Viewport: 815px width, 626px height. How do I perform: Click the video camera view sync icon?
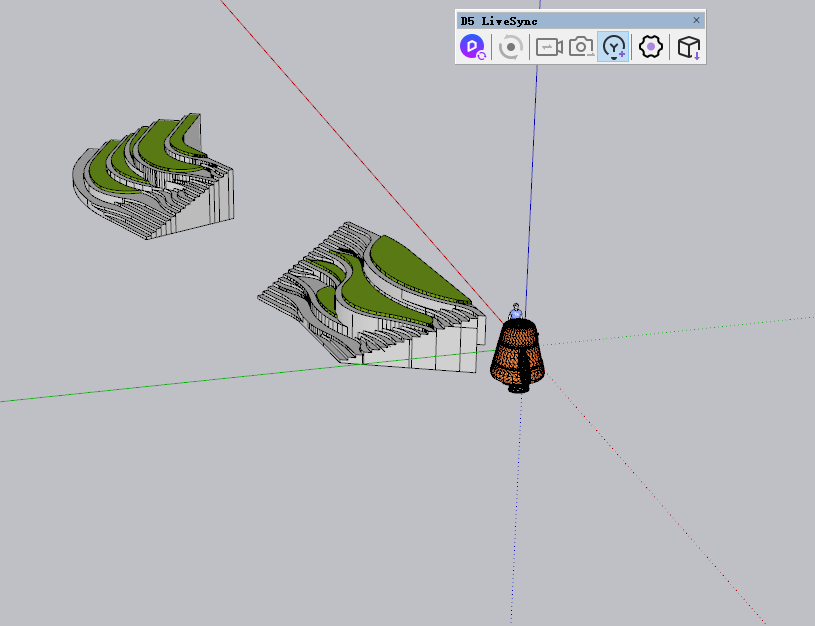[549, 46]
